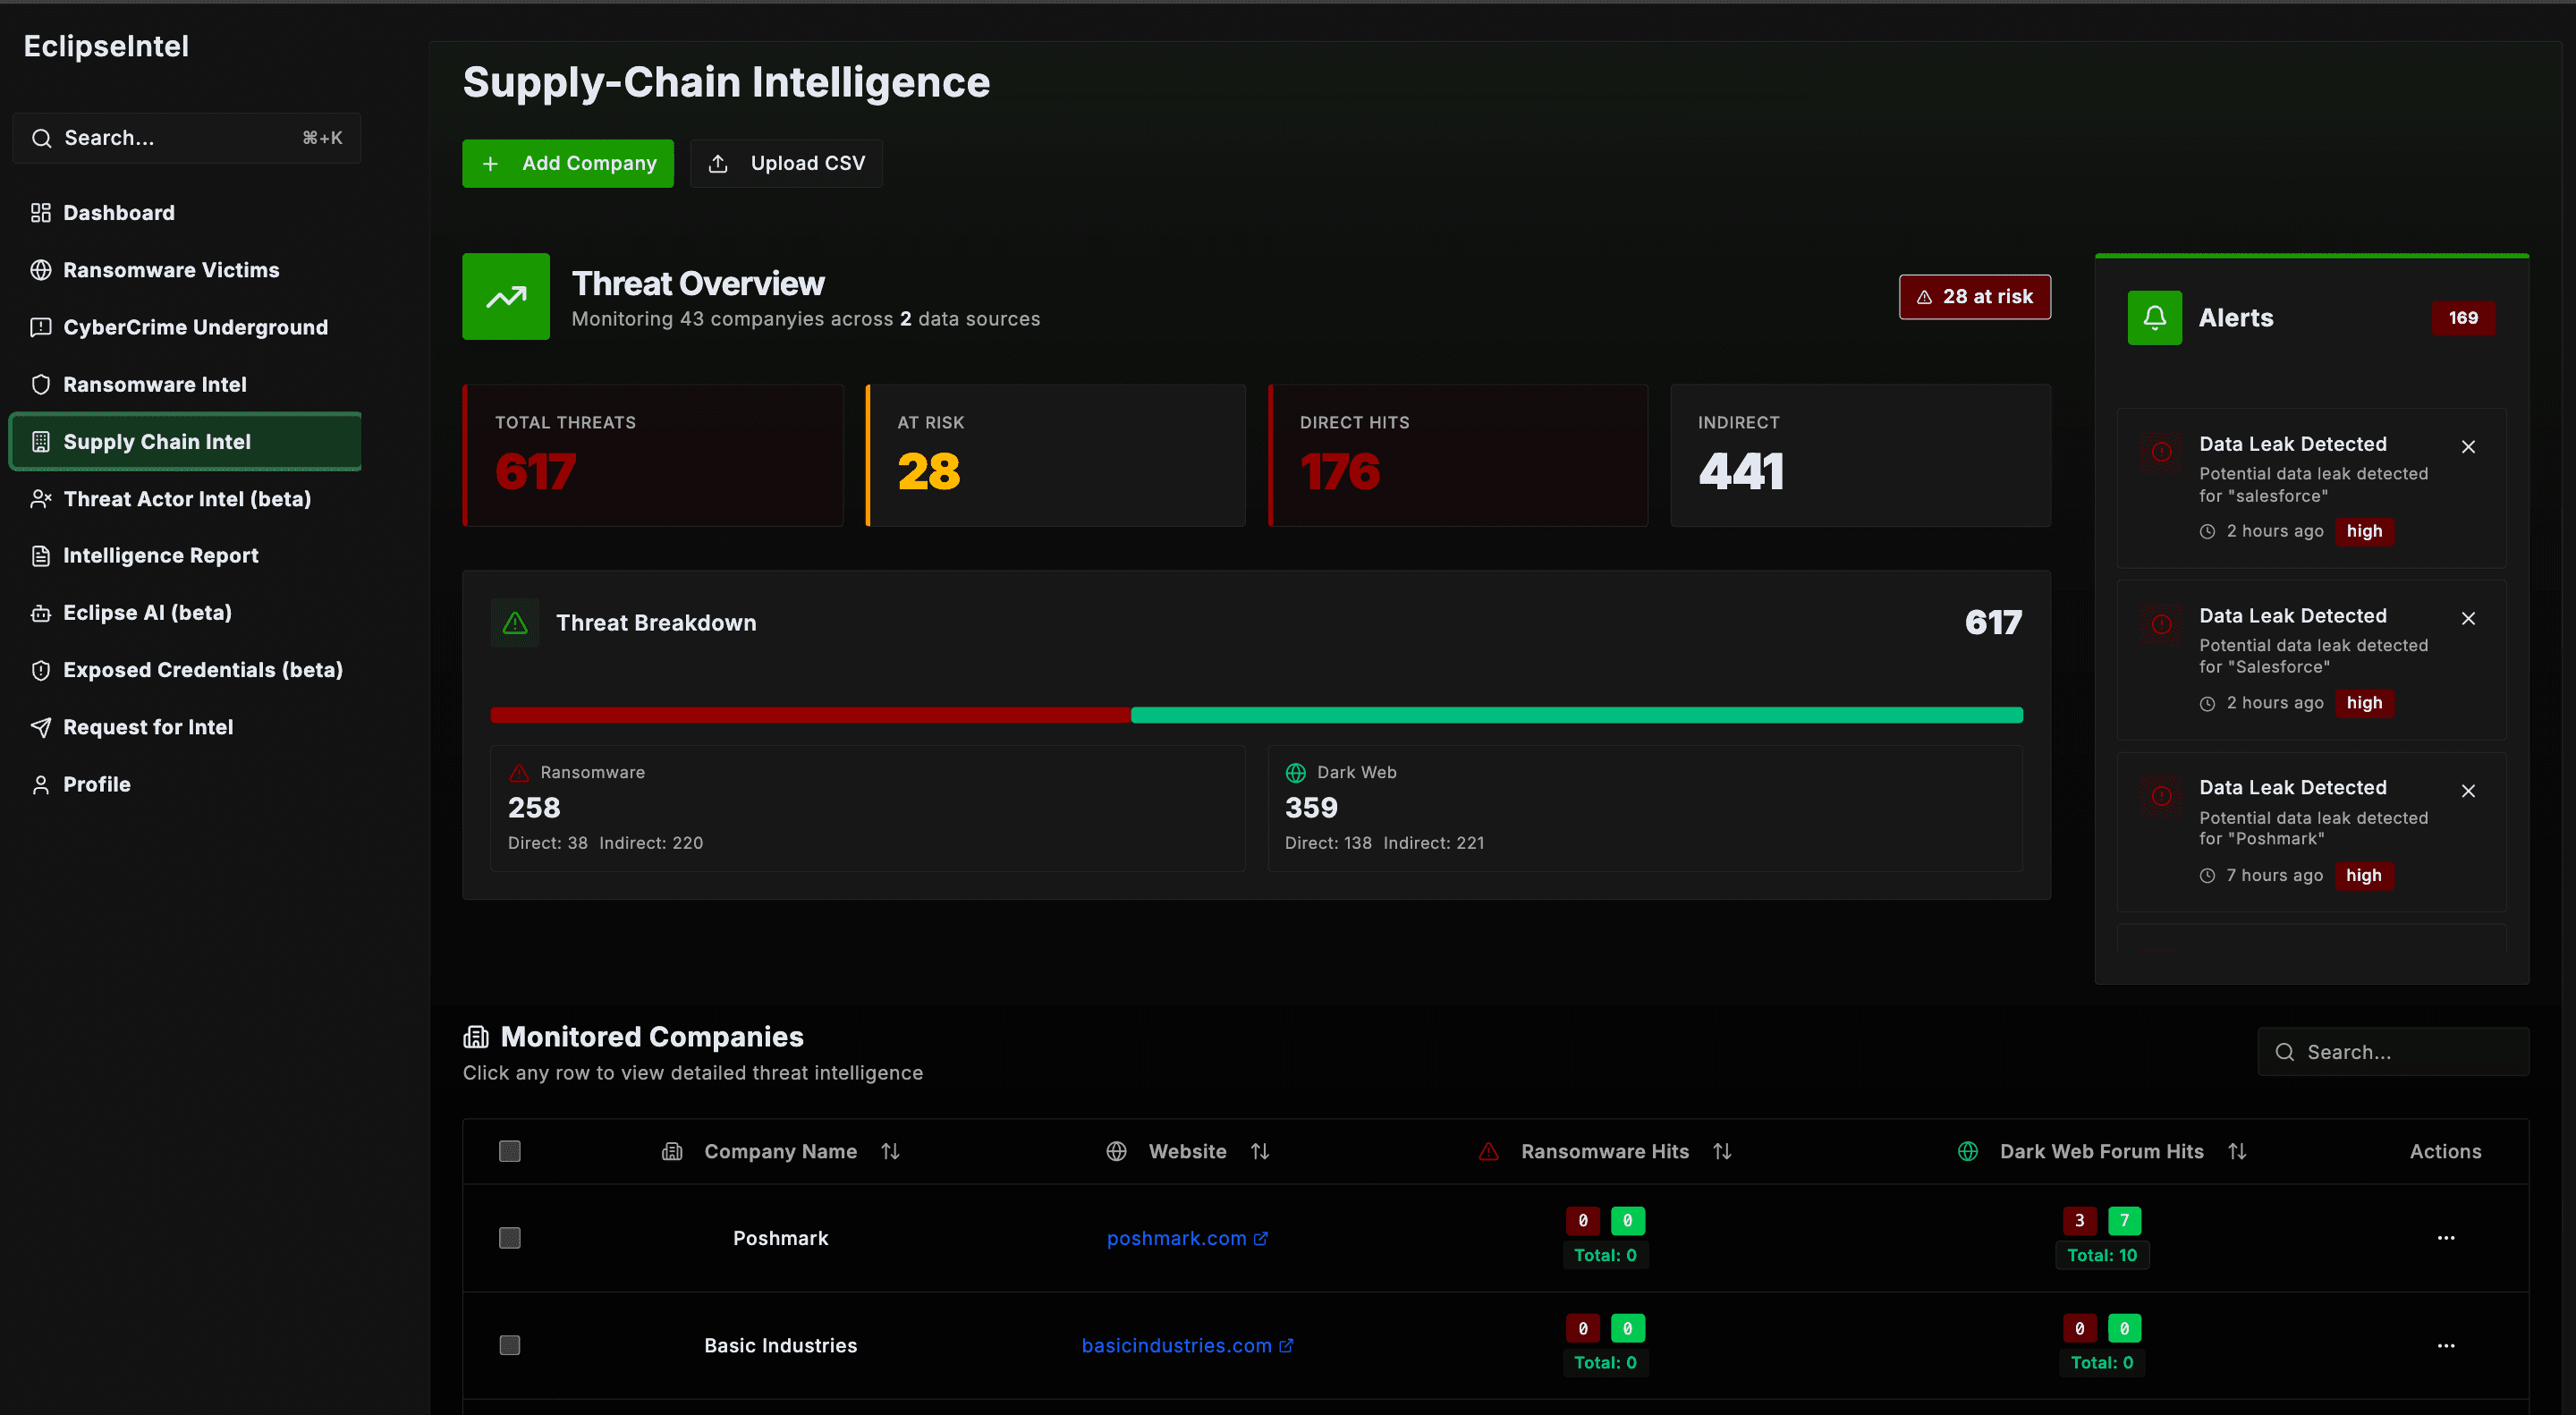Open the Profile section
This screenshot has width=2576, height=1415.
(x=96, y=784)
